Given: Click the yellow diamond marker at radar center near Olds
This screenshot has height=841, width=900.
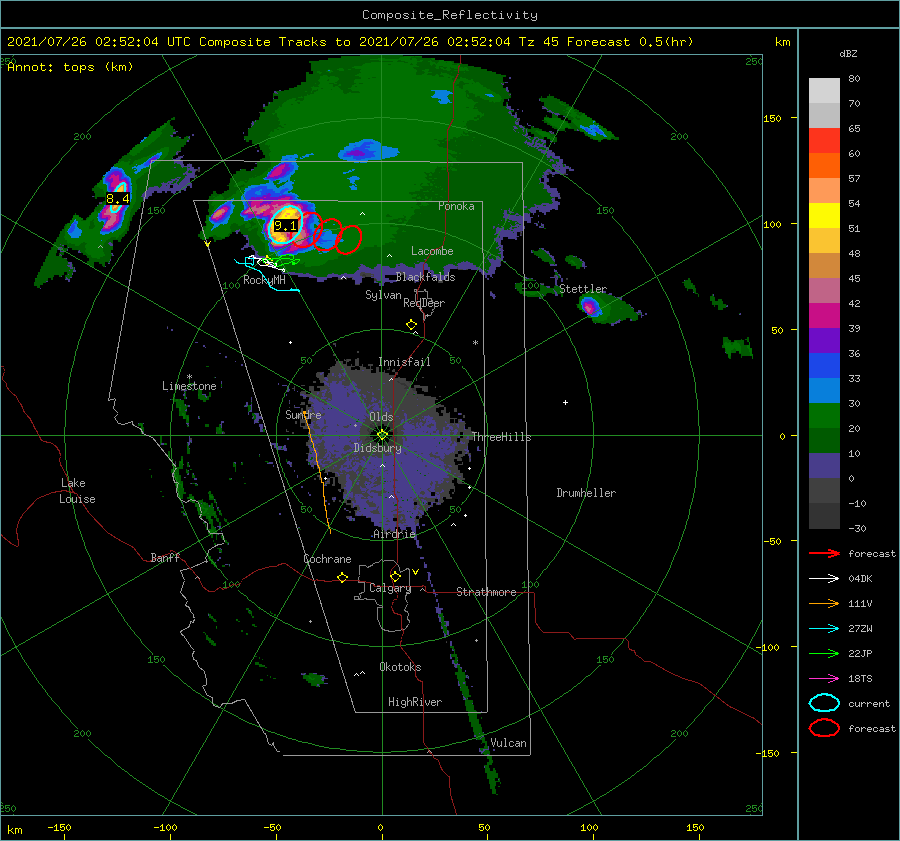Looking at the screenshot, I should pyautogui.click(x=382, y=435).
